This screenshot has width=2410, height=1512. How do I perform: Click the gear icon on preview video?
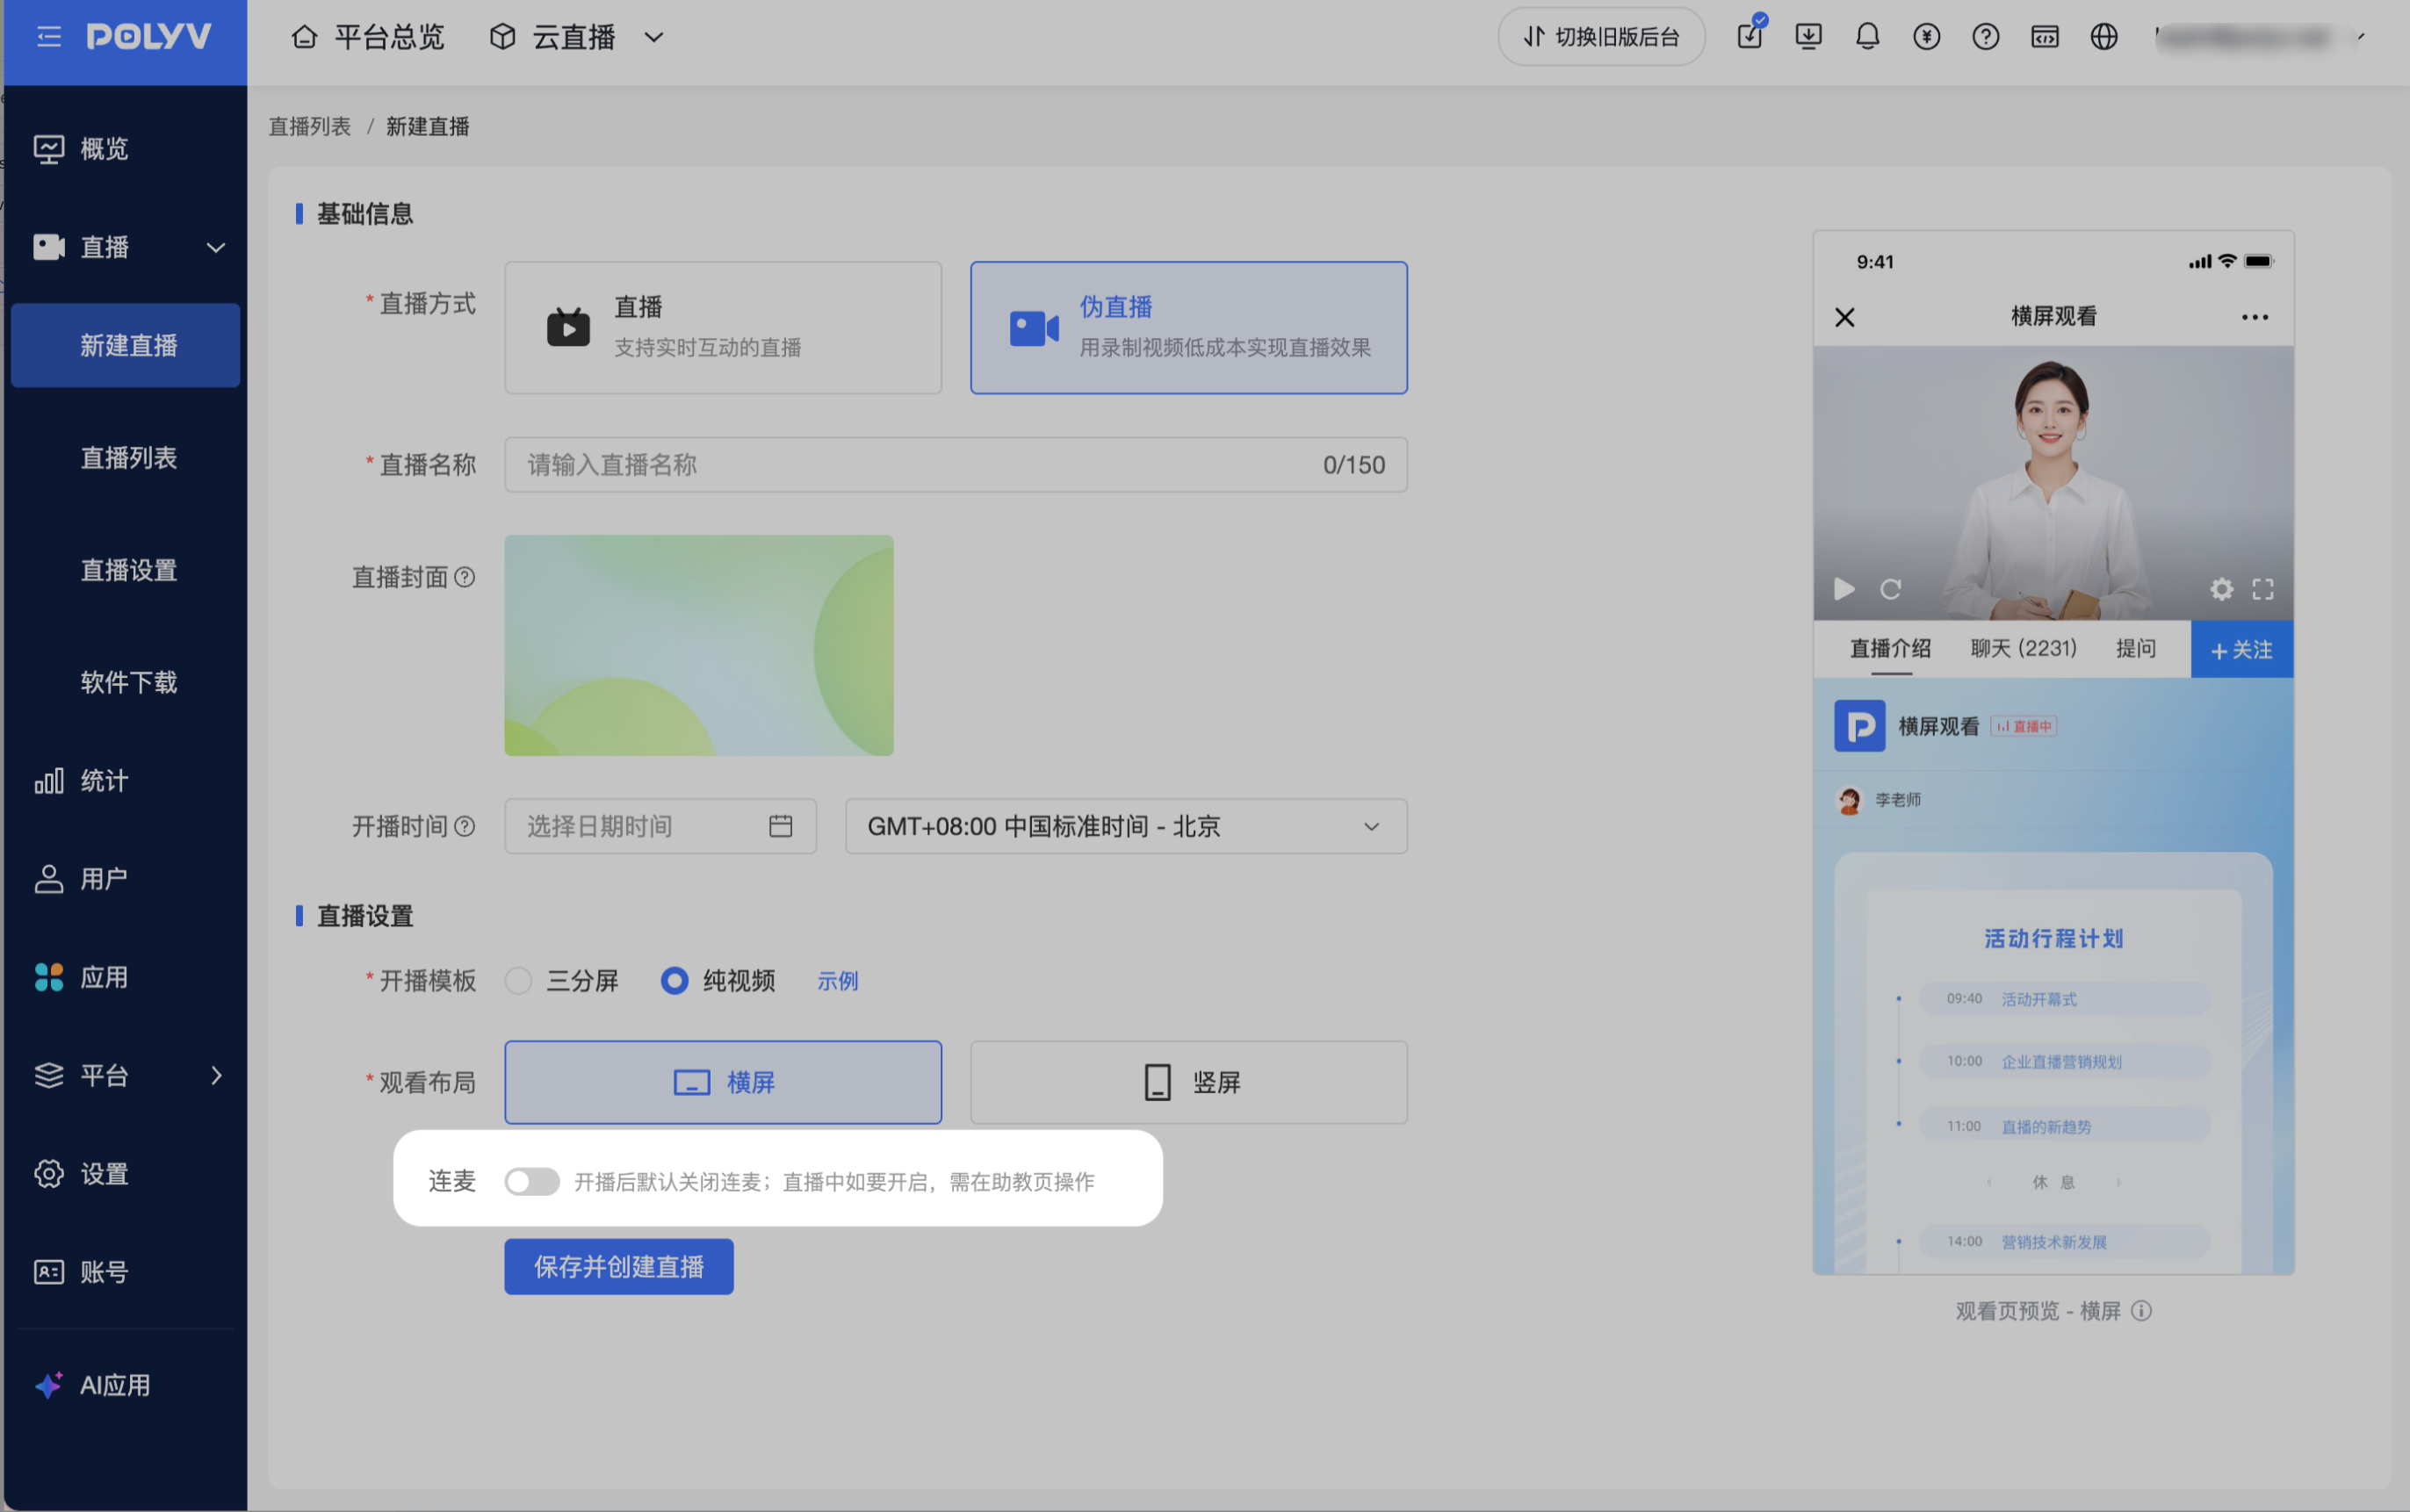click(x=2221, y=589)
